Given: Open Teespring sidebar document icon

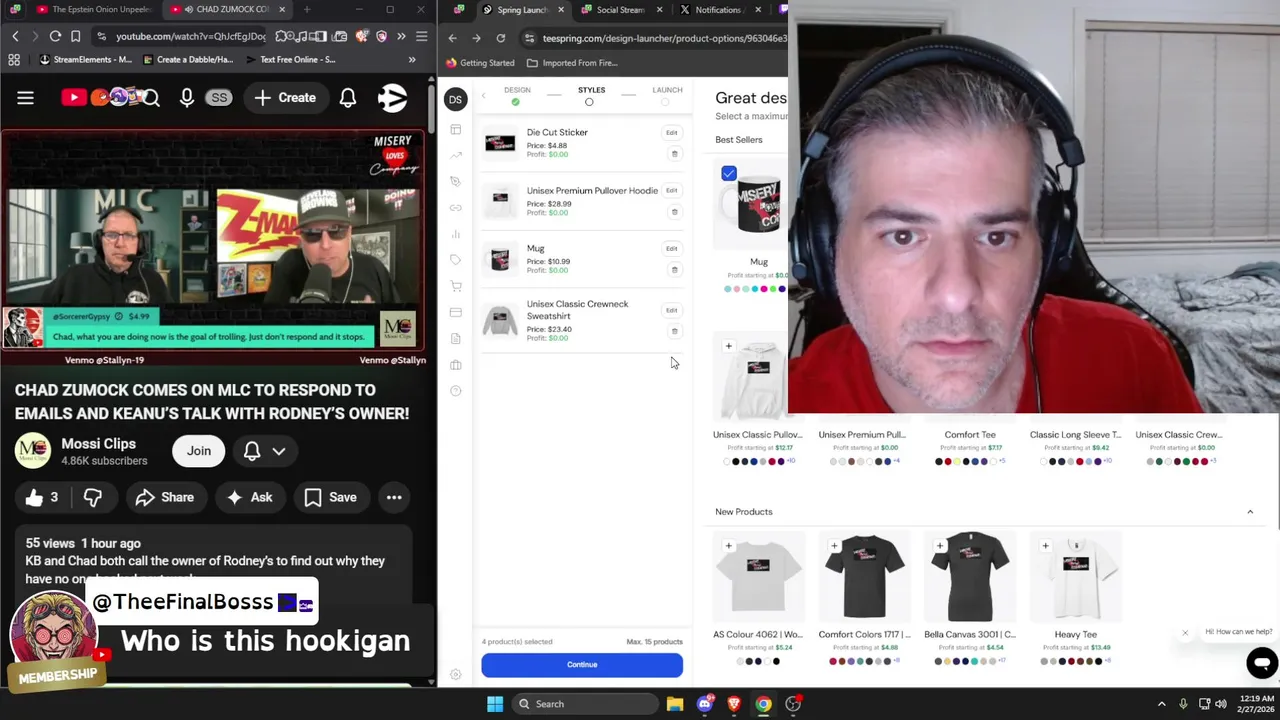Looking at the screenshot, I should tap(456, 339).
